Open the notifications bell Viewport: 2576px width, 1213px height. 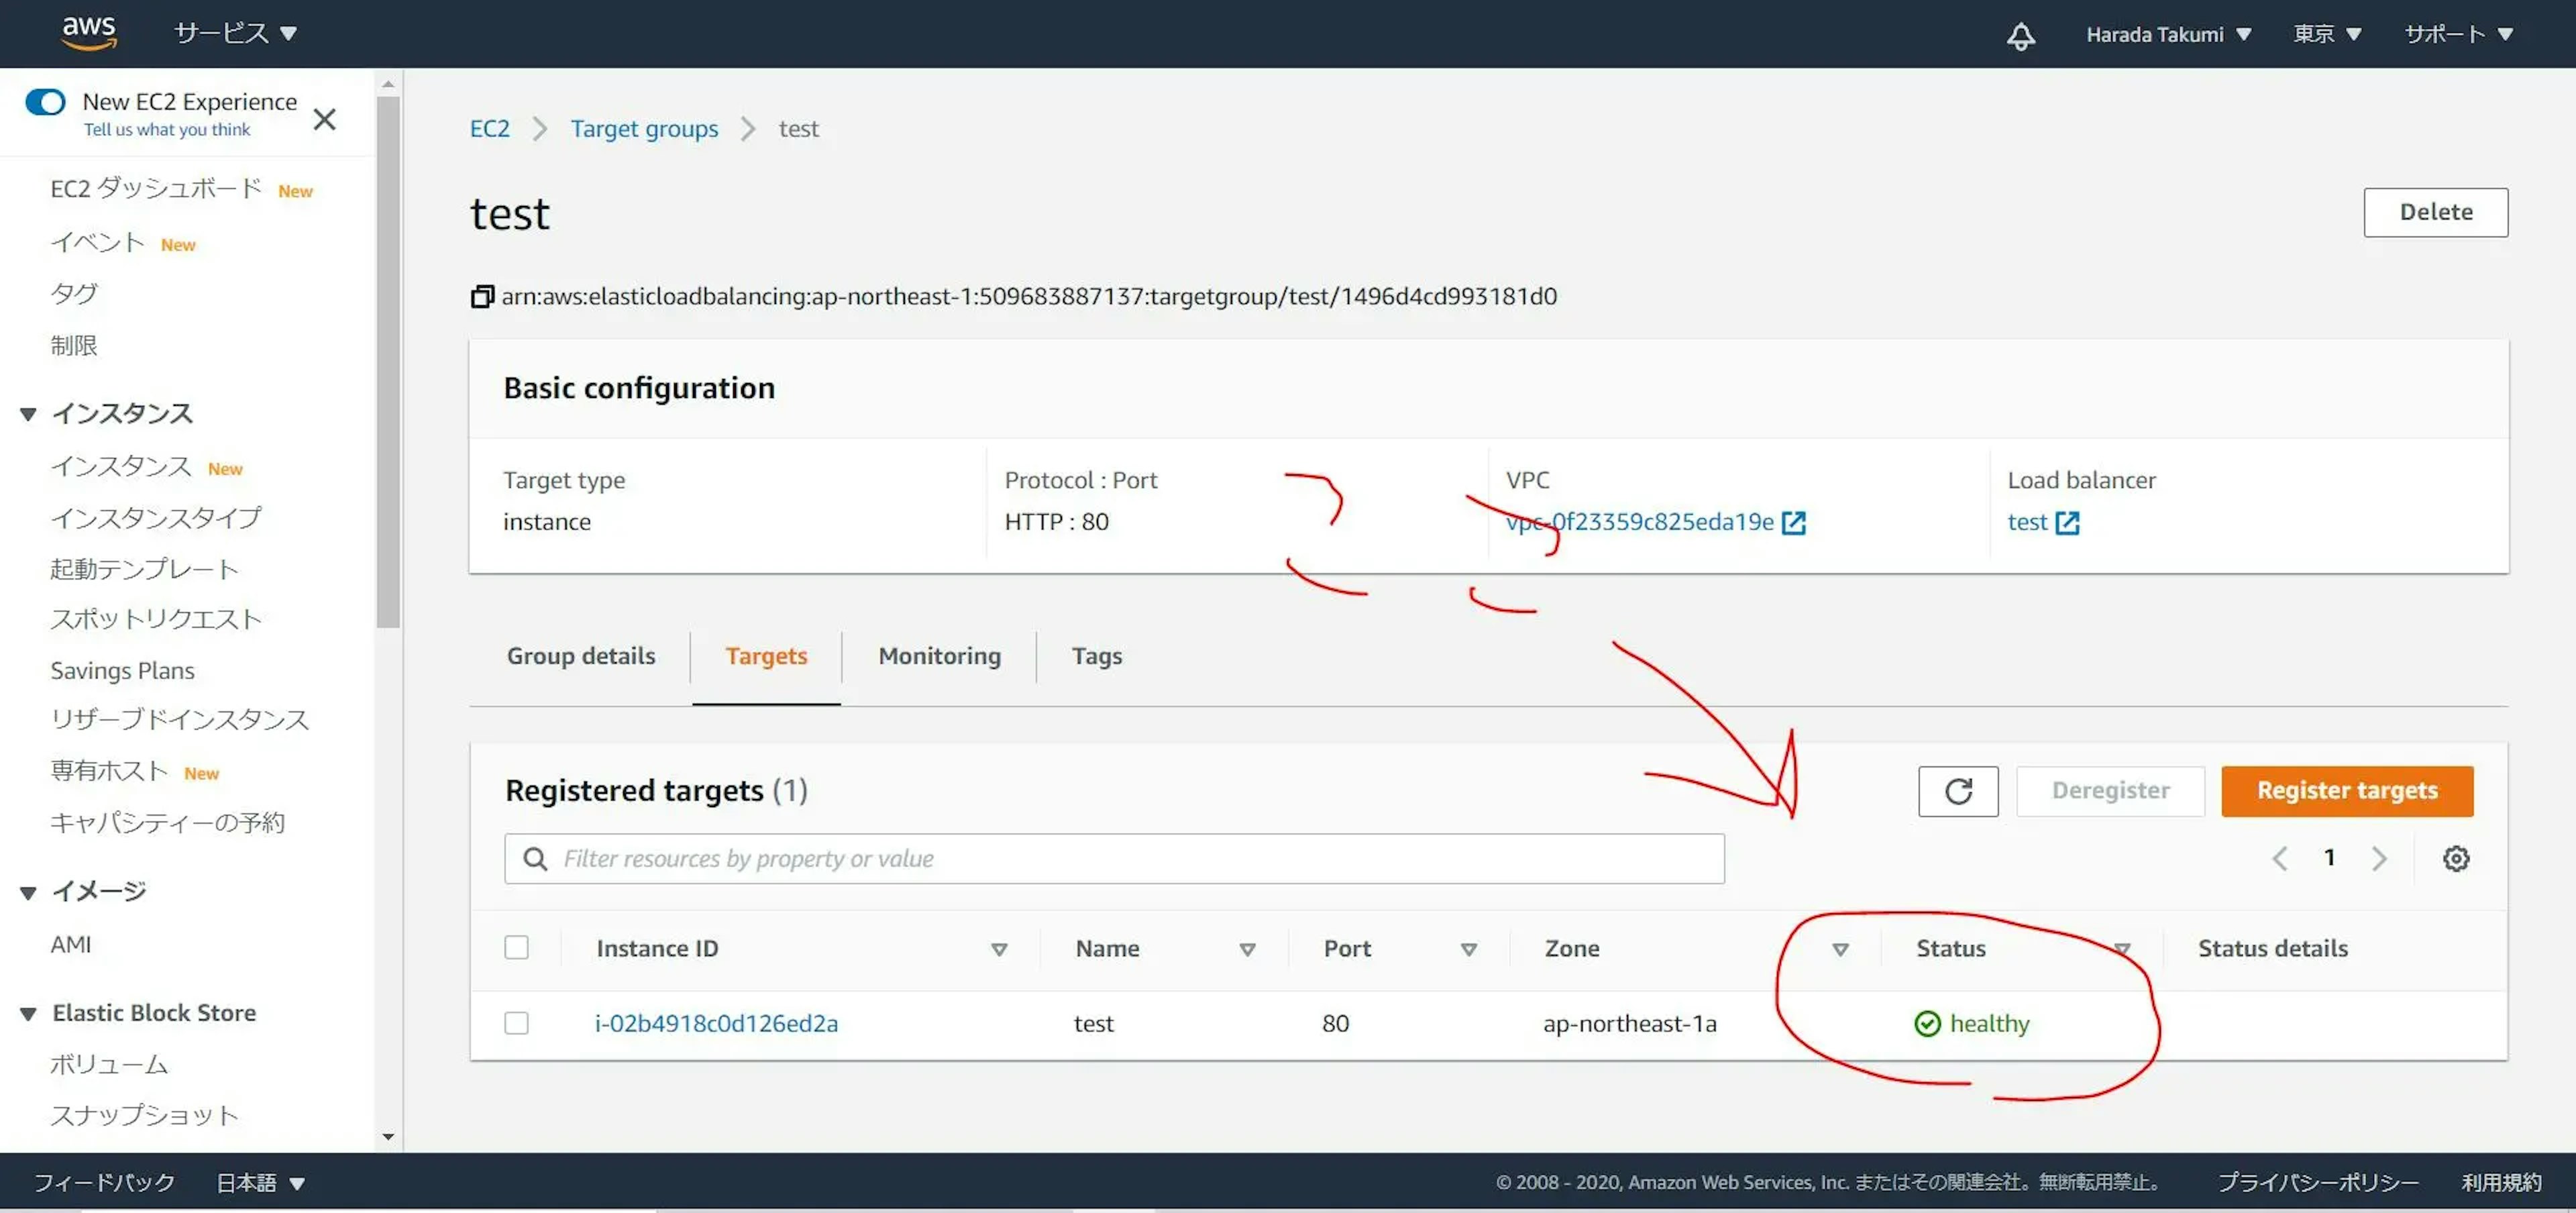(x=2020, y=35)
